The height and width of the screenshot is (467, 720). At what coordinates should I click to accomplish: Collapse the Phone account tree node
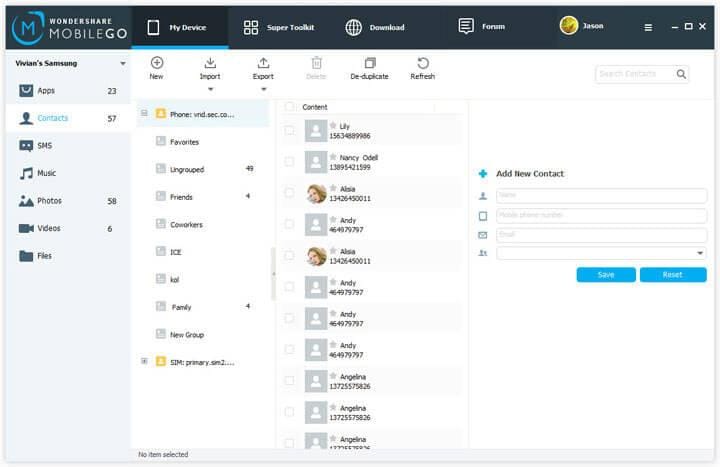144,113
